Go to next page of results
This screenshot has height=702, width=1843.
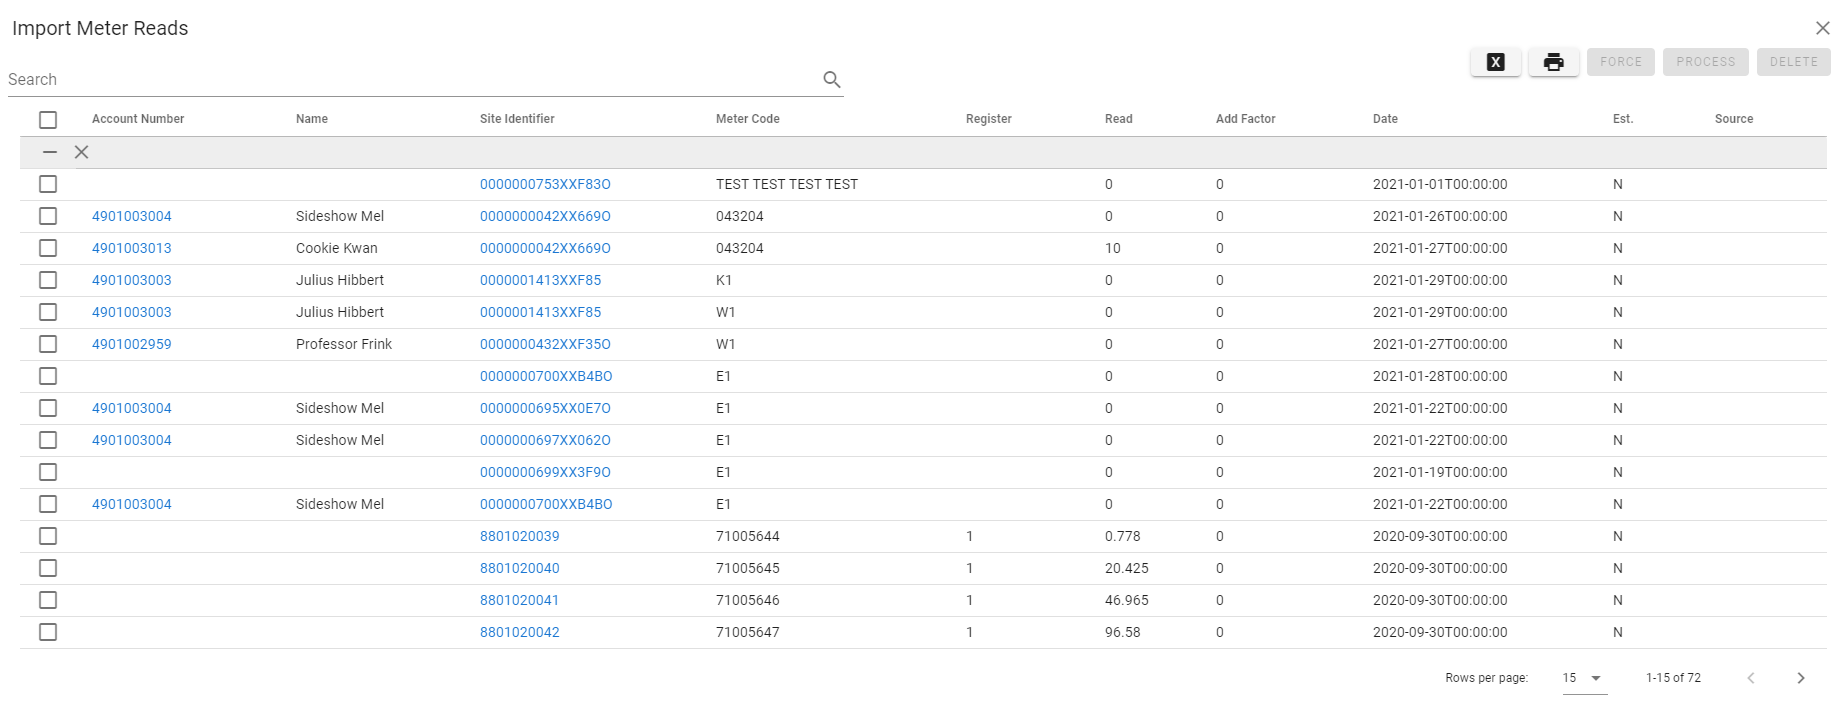[x=1800, y=678]
